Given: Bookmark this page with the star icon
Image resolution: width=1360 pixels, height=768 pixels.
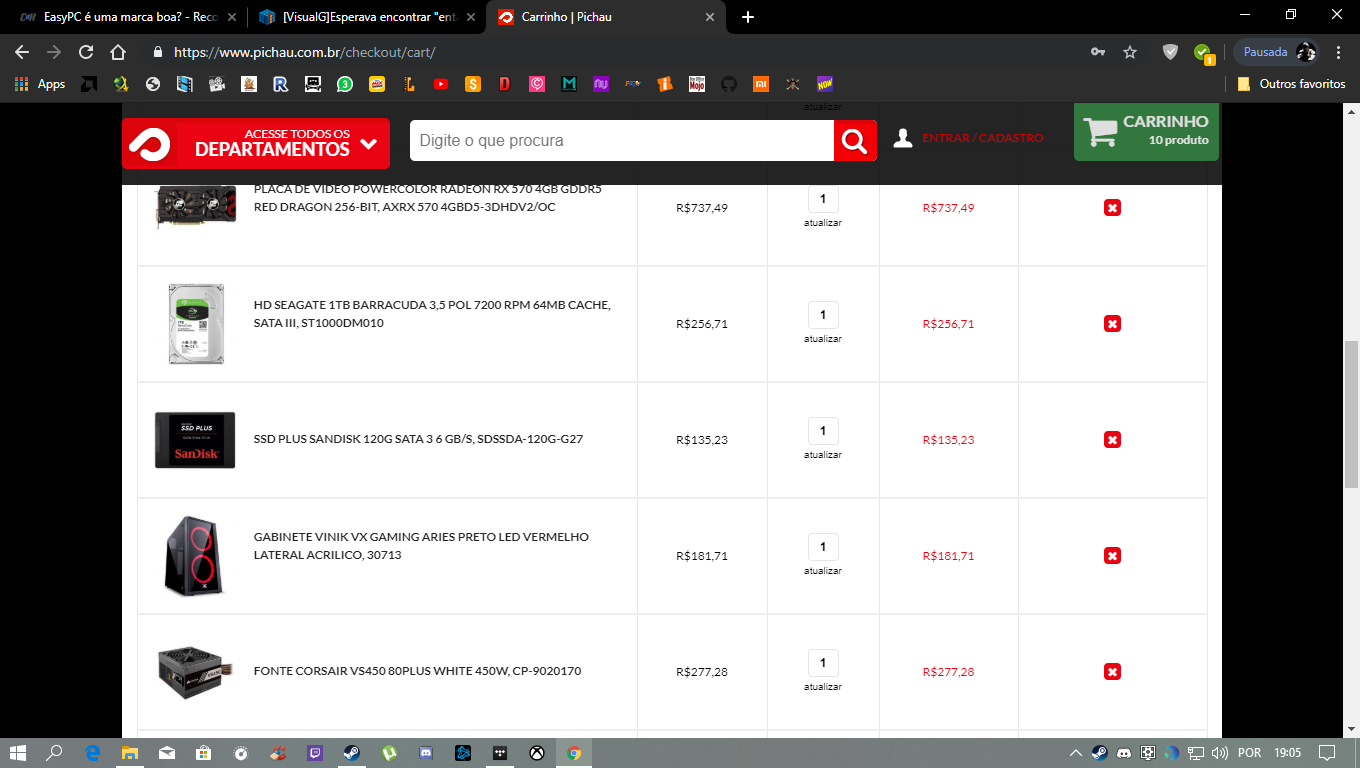Looking at the screenshot, I should (1130, 52).
